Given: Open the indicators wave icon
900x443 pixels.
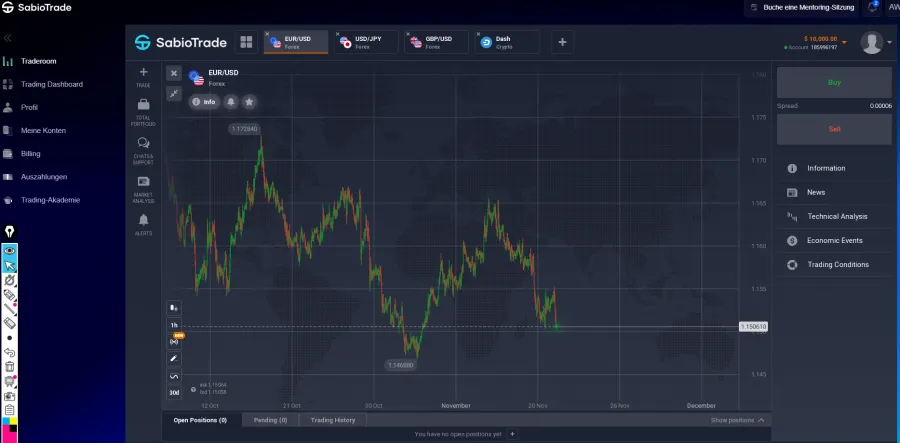Looking at the screenshot, I should 174,376.
